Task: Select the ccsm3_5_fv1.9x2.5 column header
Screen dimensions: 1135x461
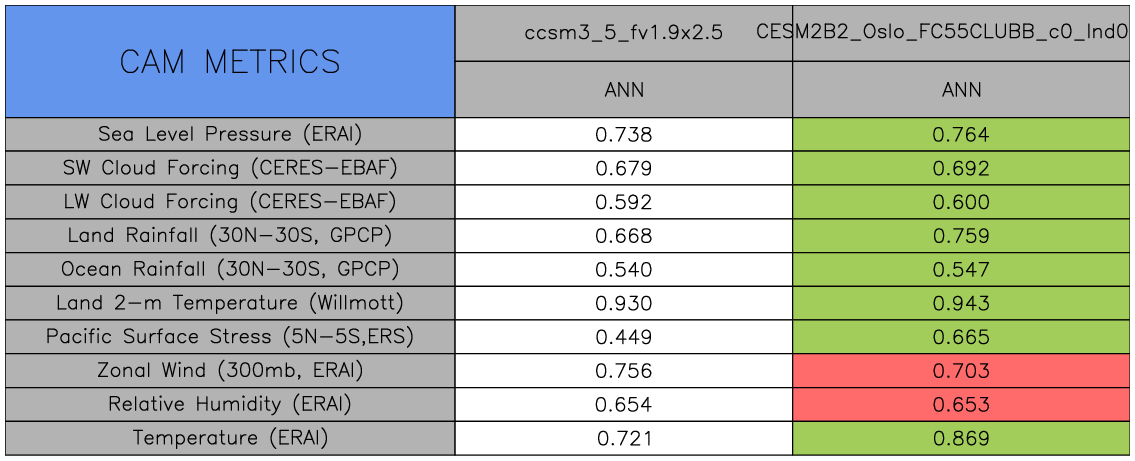Action: tap(624, 32)
